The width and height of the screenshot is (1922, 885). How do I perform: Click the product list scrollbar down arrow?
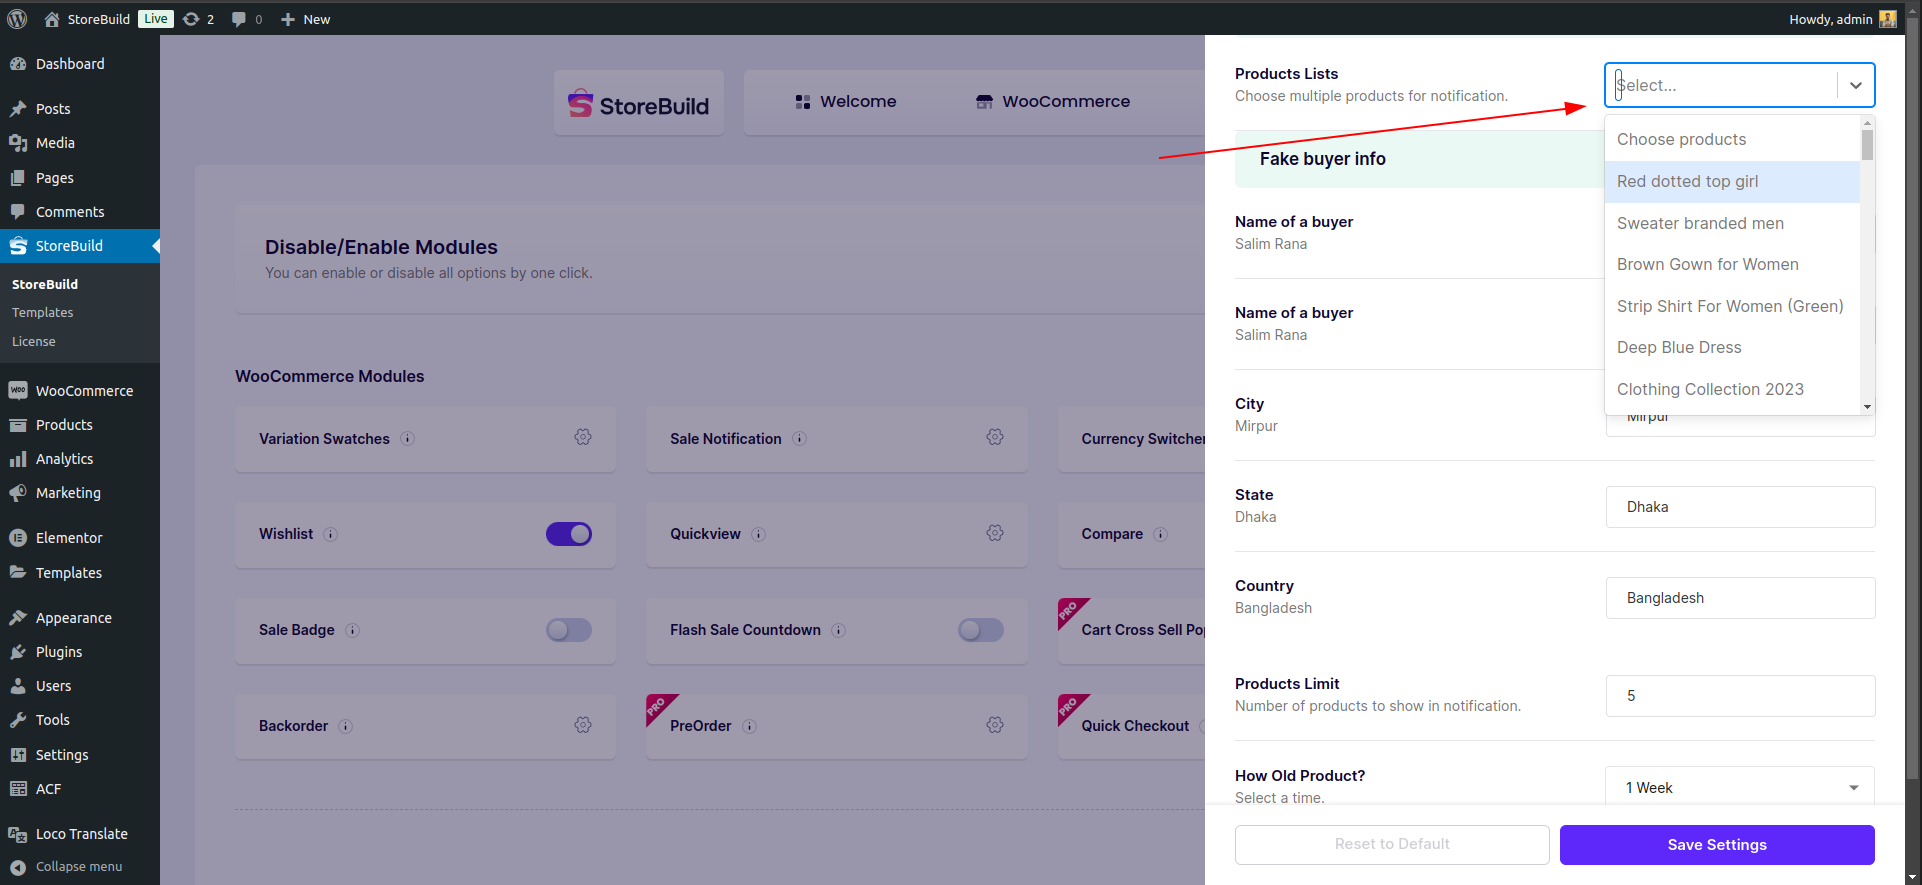click(1867, 407)
